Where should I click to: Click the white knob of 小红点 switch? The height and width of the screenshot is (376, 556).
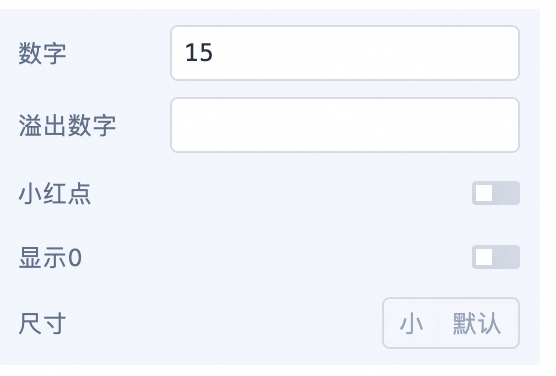pyautogui.click(x=484, y=193)
